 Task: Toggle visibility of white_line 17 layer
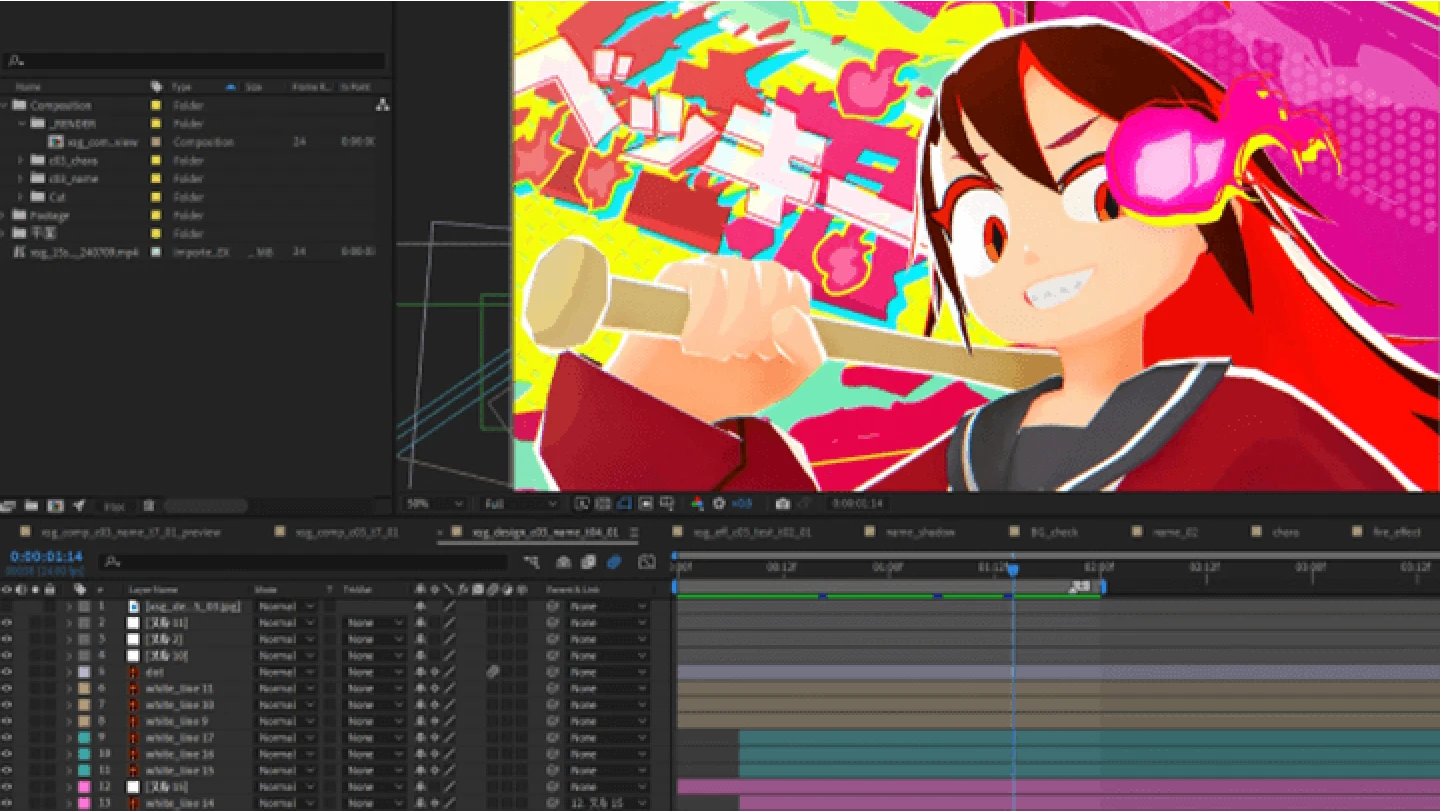tap(7, 737)
